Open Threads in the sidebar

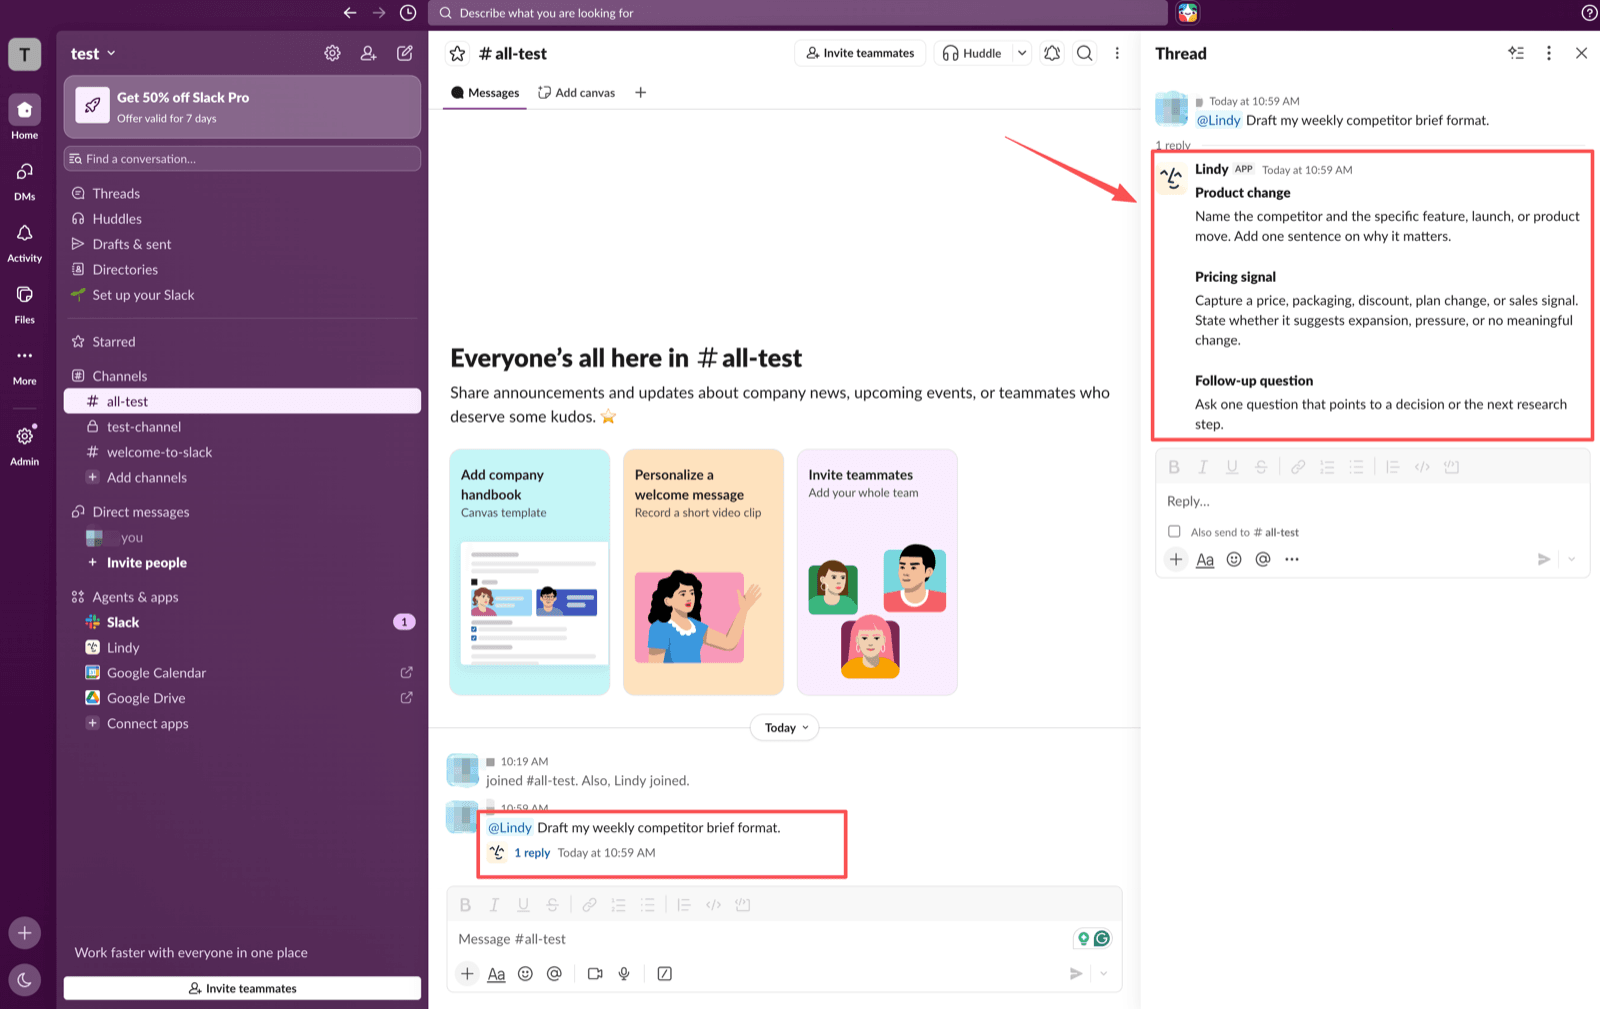pyautogui.click(x=242, y=194)
